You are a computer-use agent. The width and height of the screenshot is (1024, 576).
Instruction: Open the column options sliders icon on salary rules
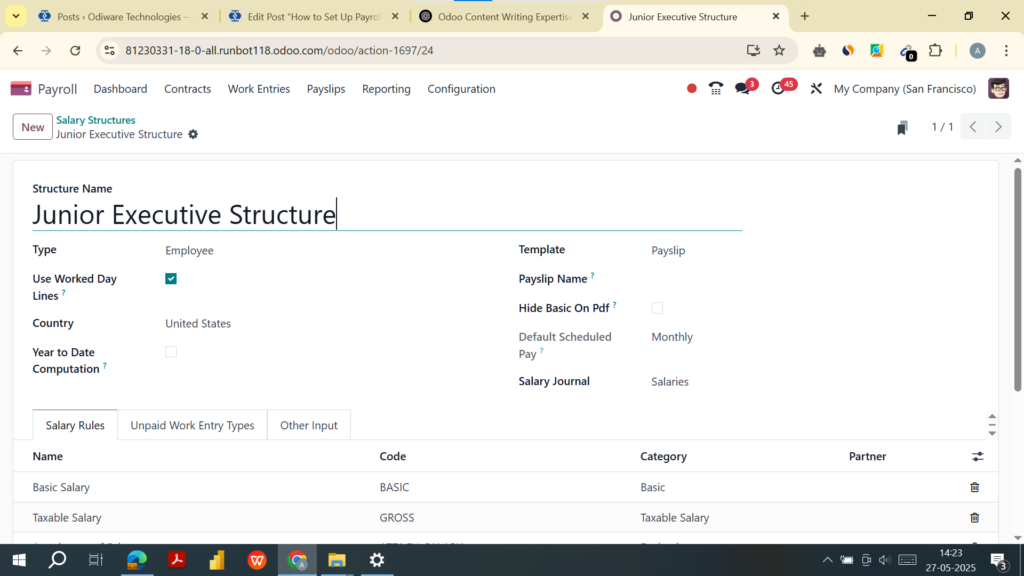[977, 456]
